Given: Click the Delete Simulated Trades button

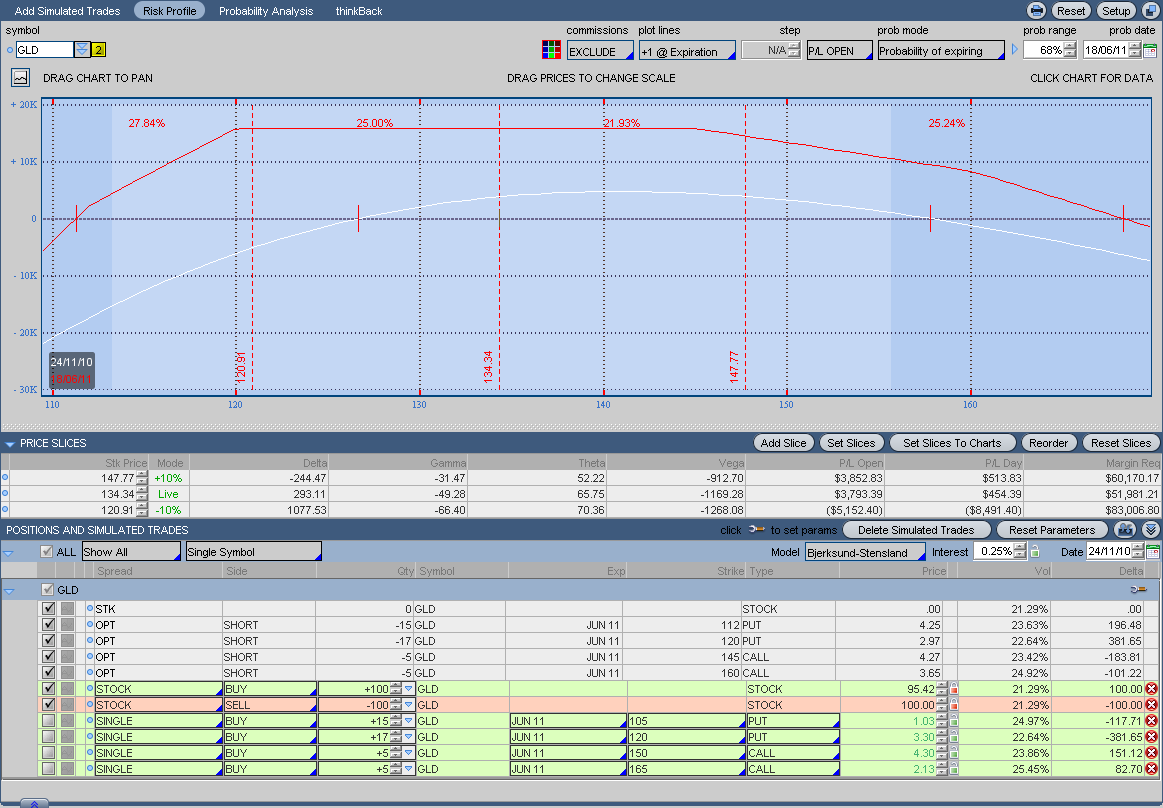Looking at the screenshot, I should coord(916,530).
